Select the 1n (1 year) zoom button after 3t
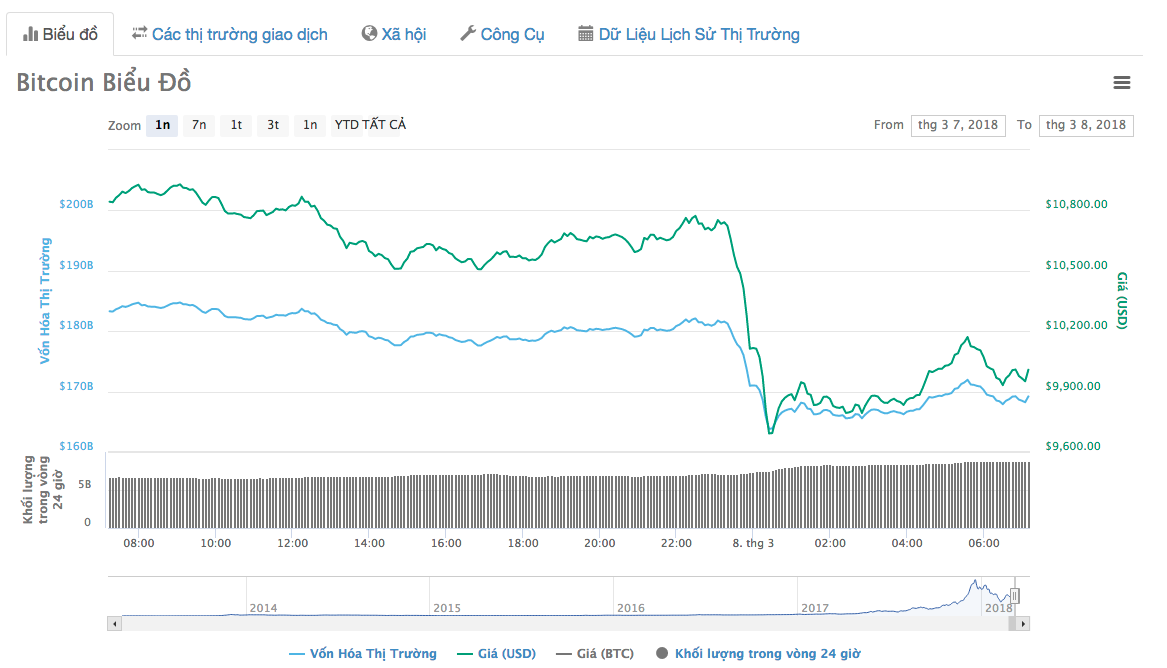The width and height of the screenshot is (1167, 668). click(x=310, y=125)
